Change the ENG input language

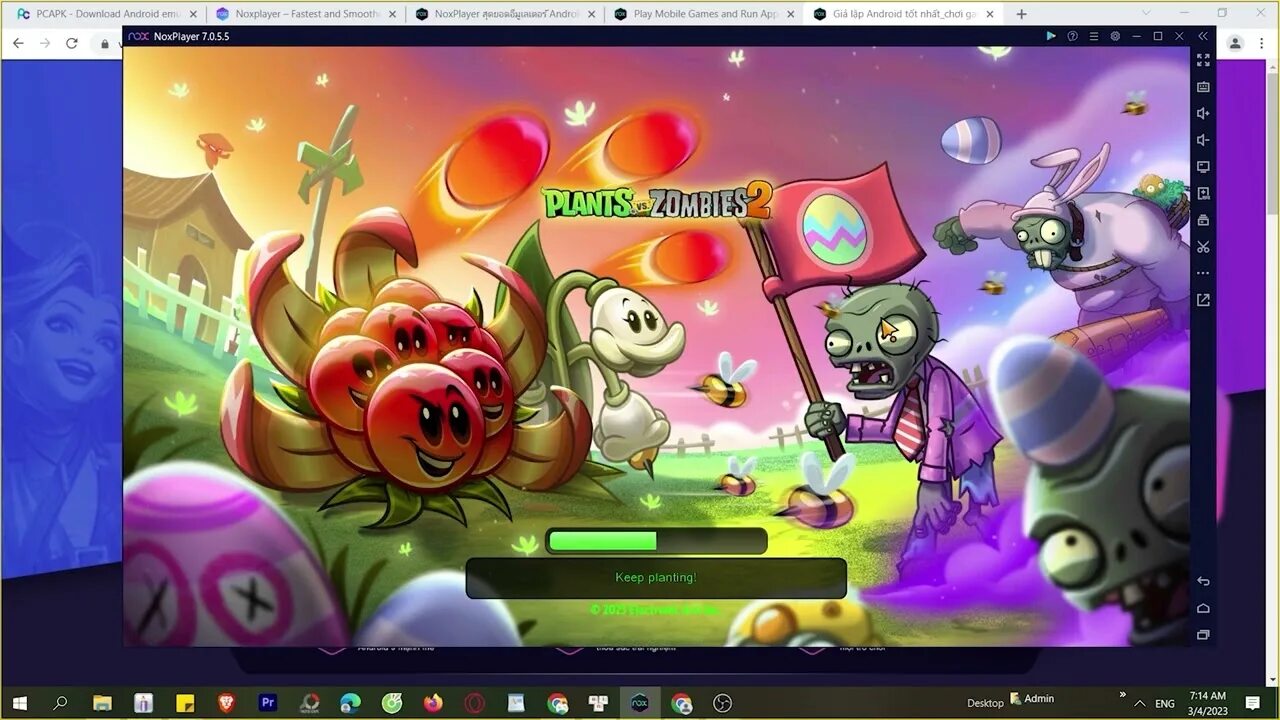tap(1165, 704)
